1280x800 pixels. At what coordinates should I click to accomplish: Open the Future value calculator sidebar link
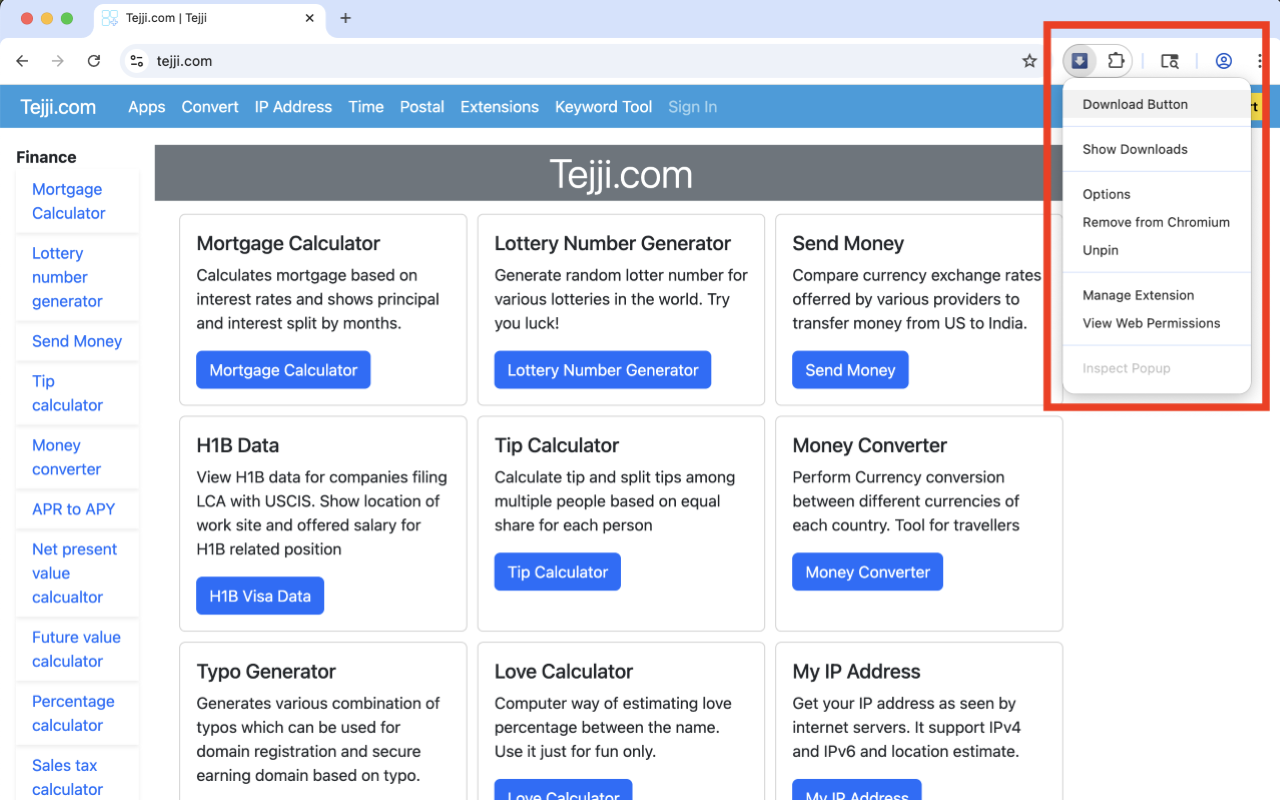click(x=76, y=649)
